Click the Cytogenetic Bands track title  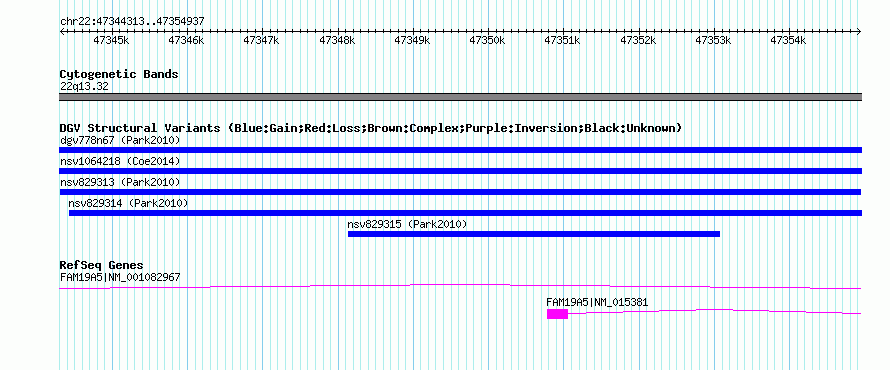click(x=119, y=74)
